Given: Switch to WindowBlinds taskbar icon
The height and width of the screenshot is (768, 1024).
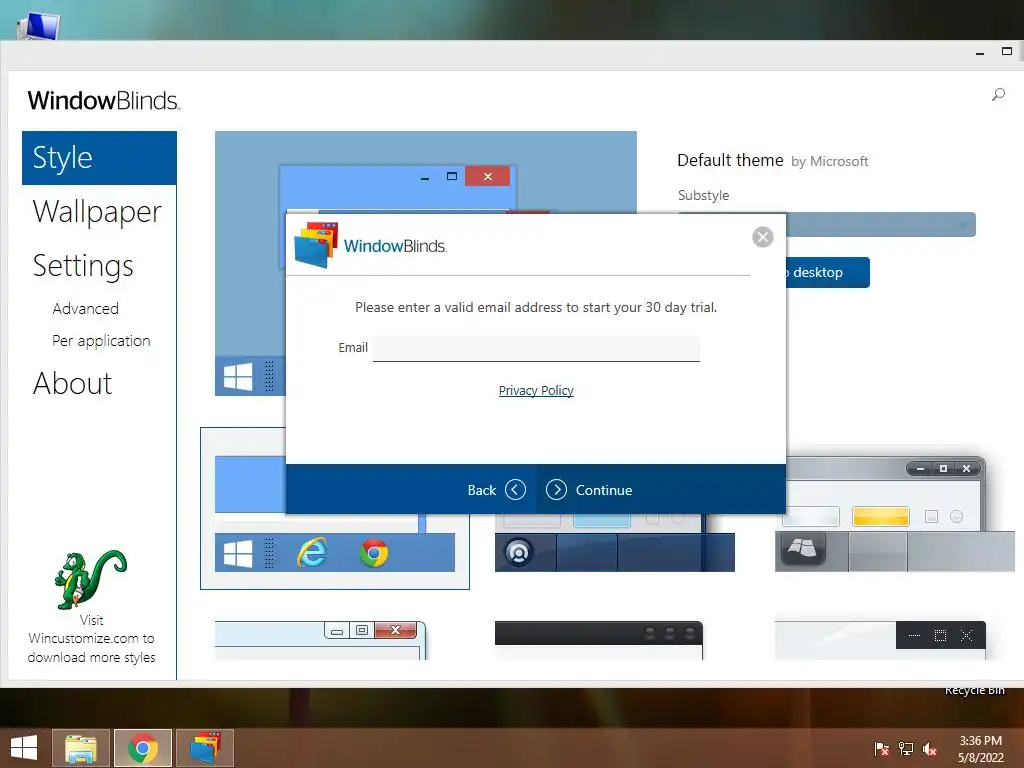Looking at the screenshot, I should pos(205,748).
